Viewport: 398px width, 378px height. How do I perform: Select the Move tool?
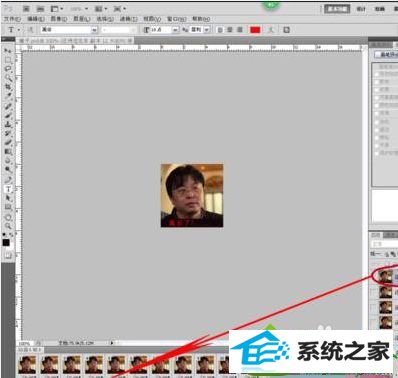[x=8, y=51]
